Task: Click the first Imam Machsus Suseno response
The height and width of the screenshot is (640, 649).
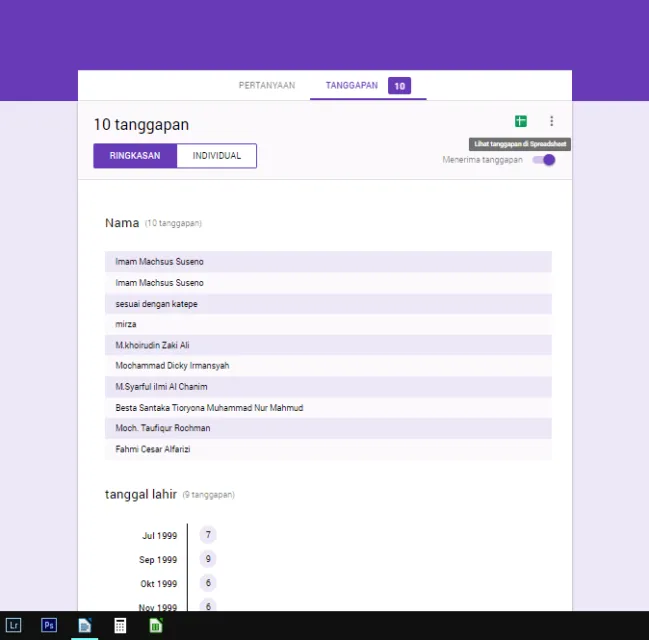Action: pos(328,262)
